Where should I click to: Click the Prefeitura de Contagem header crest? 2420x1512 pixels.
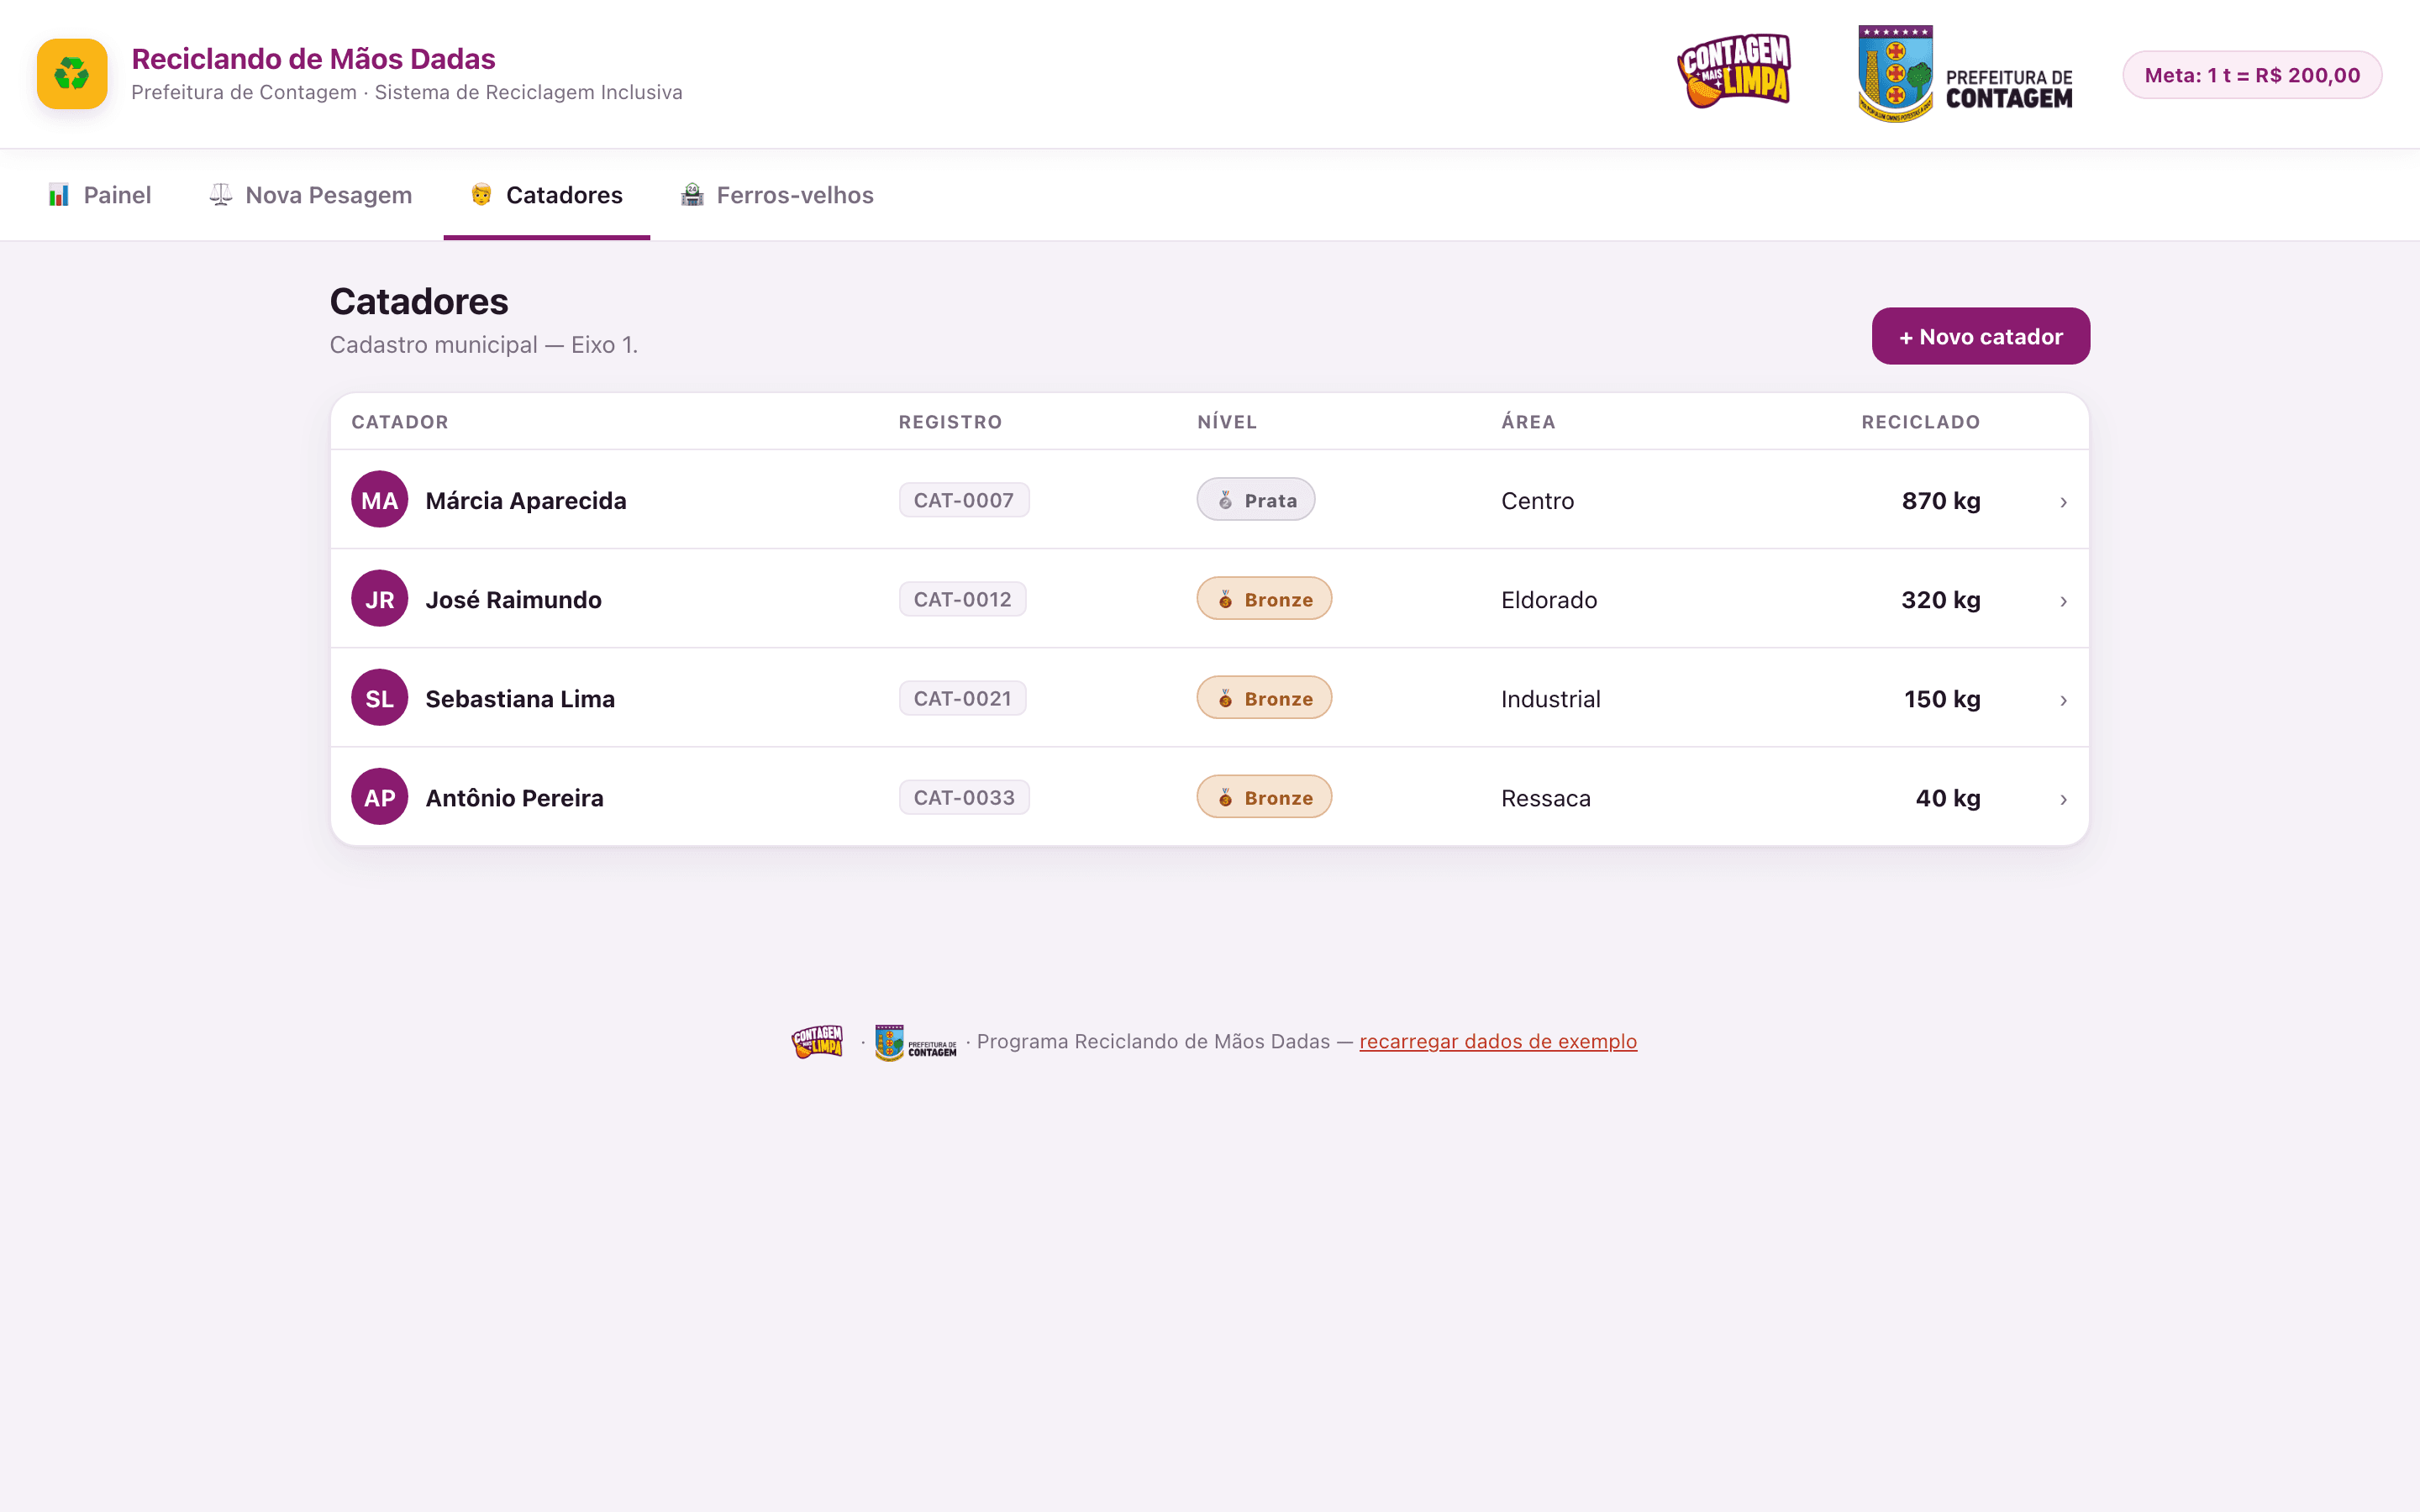click(x=1965, y=74)
